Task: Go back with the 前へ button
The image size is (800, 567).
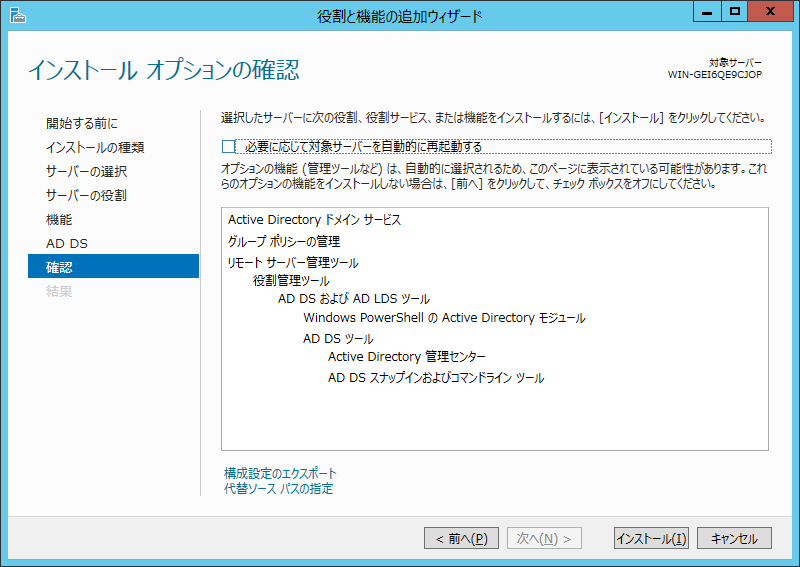Action: 461,538
